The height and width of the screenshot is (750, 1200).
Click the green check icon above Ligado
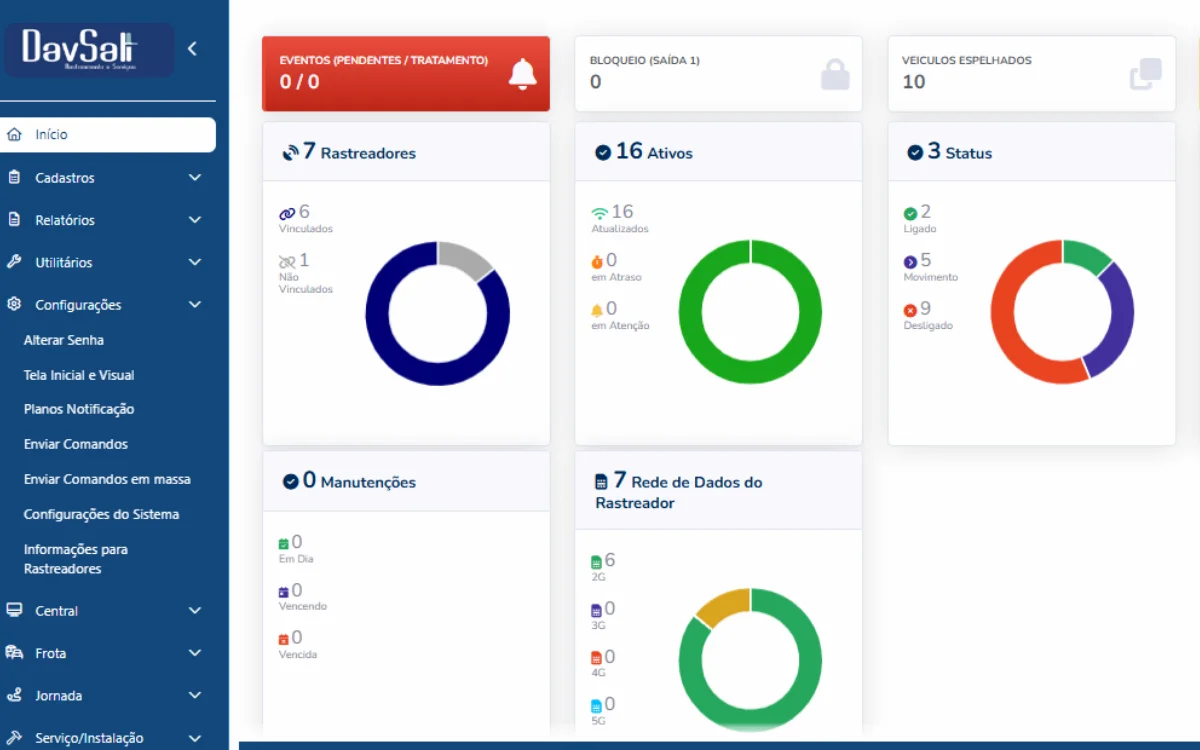(x=910, y=214)
